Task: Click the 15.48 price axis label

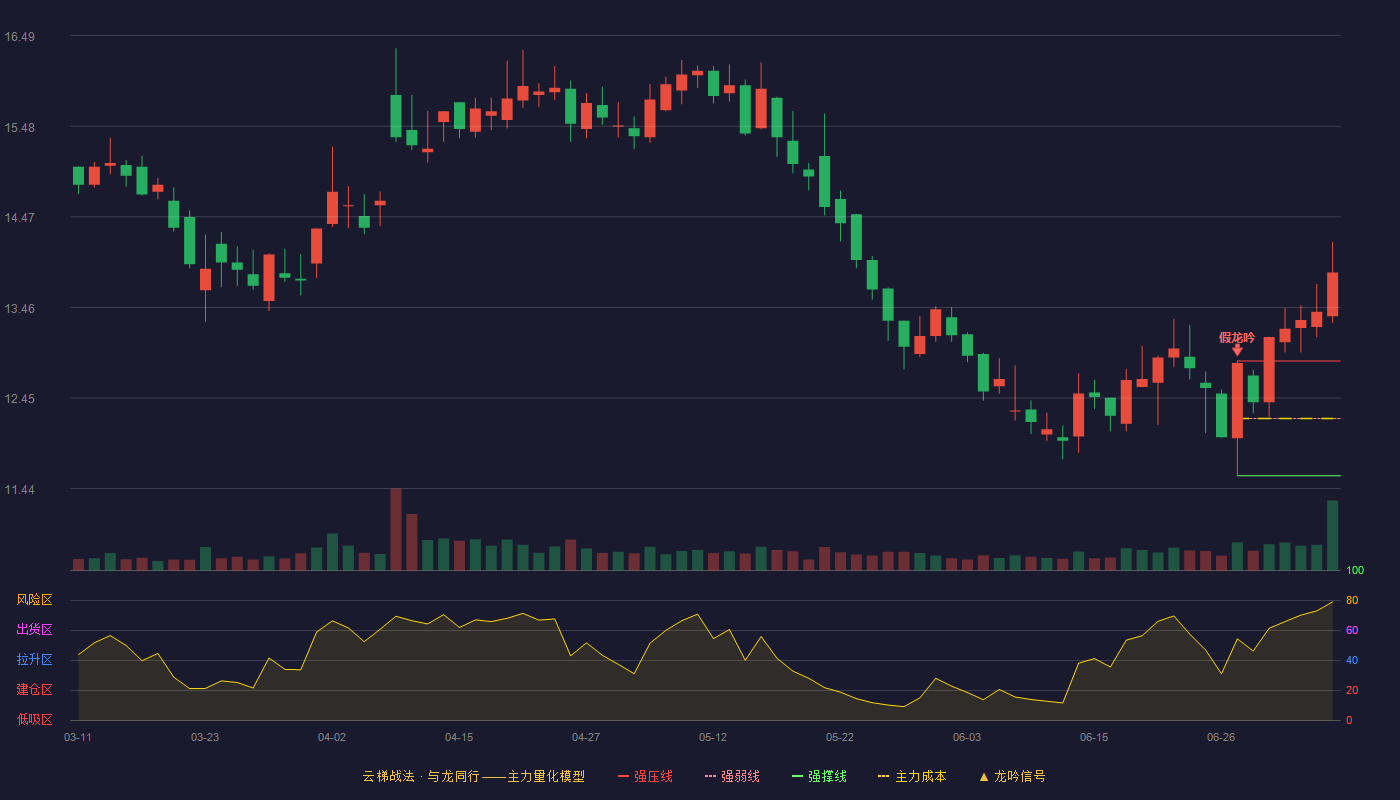Action: pyautogui.click(x=19, y=128)
